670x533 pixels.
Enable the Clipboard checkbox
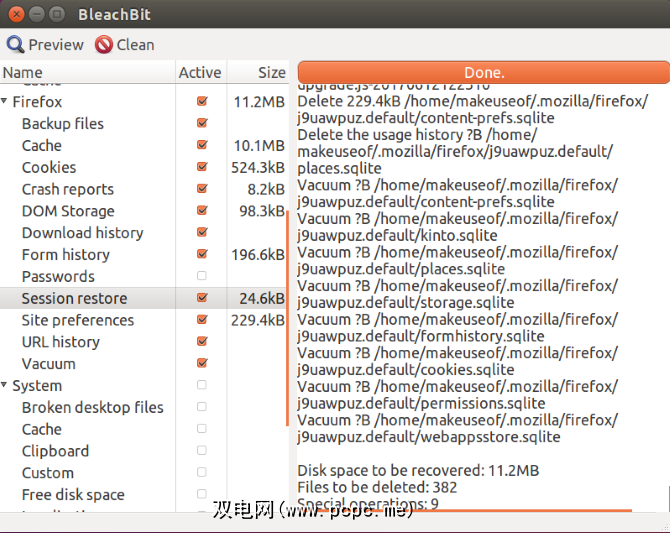[x=202, y=450]
